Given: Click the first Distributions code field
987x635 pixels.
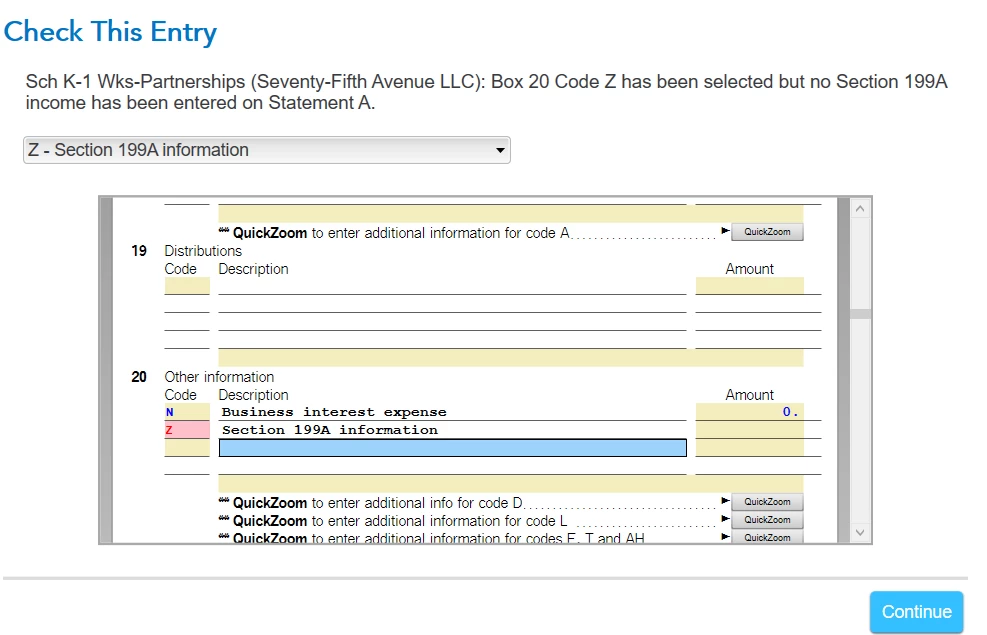Looking at the screenshot, I should click(187, 286).
